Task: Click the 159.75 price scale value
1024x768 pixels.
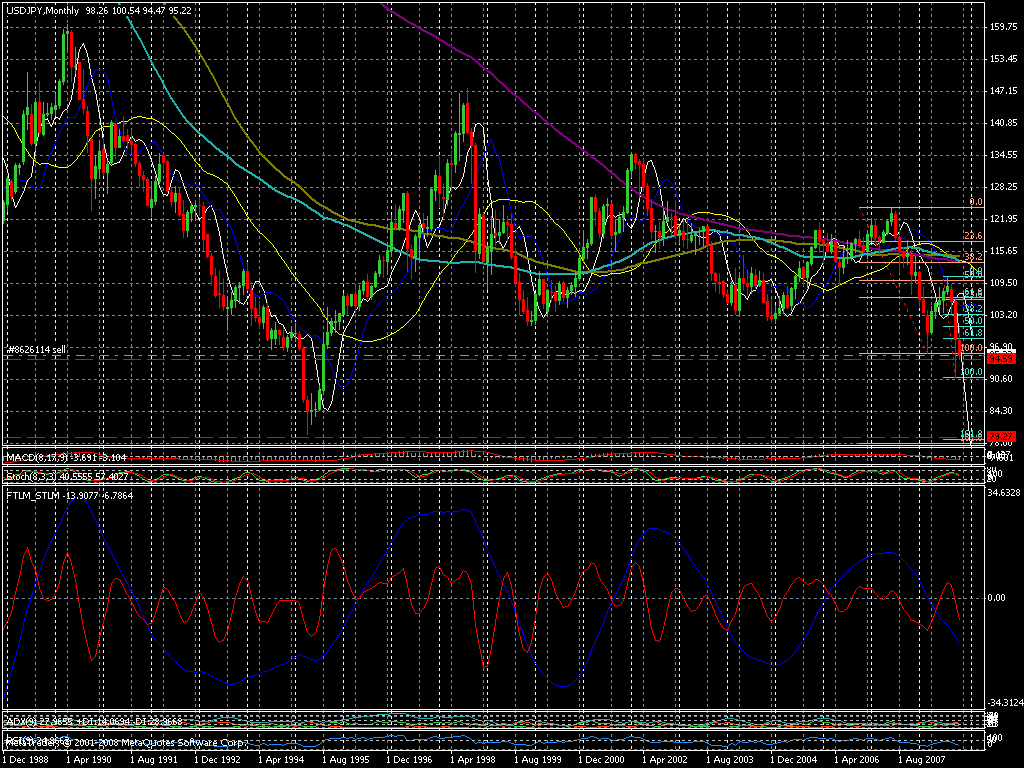Action: pyautogui.click(x=1004, y=27)
